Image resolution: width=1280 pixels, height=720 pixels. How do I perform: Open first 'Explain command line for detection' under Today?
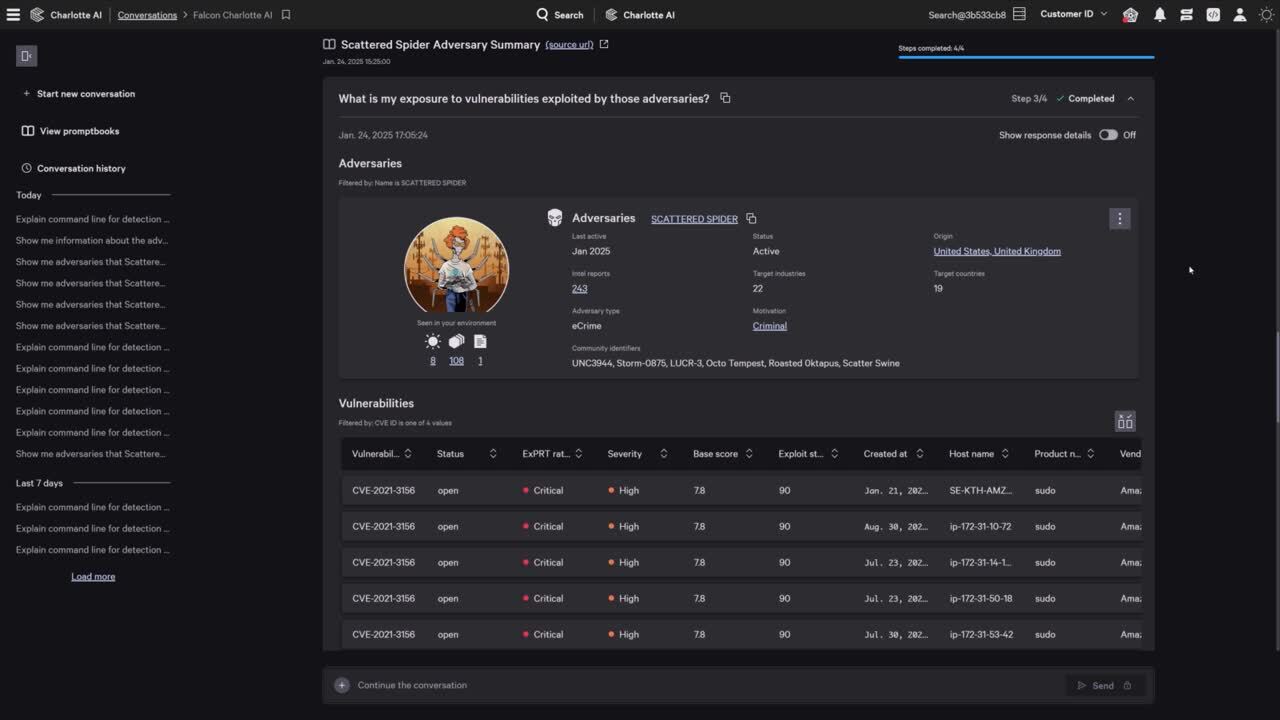(92, 219)
